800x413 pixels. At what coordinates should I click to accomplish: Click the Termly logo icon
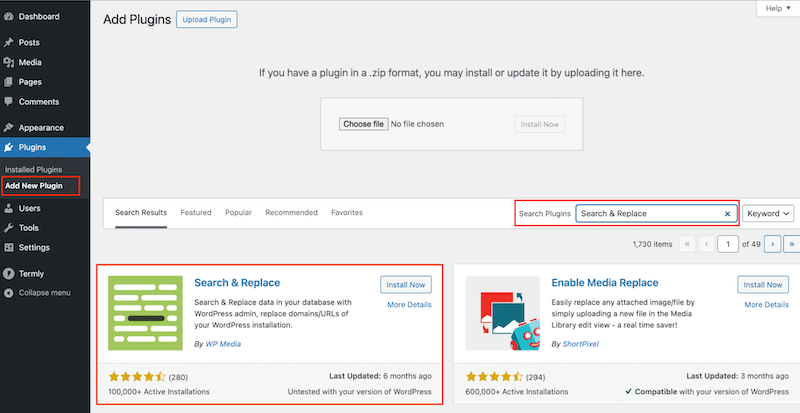8,274
